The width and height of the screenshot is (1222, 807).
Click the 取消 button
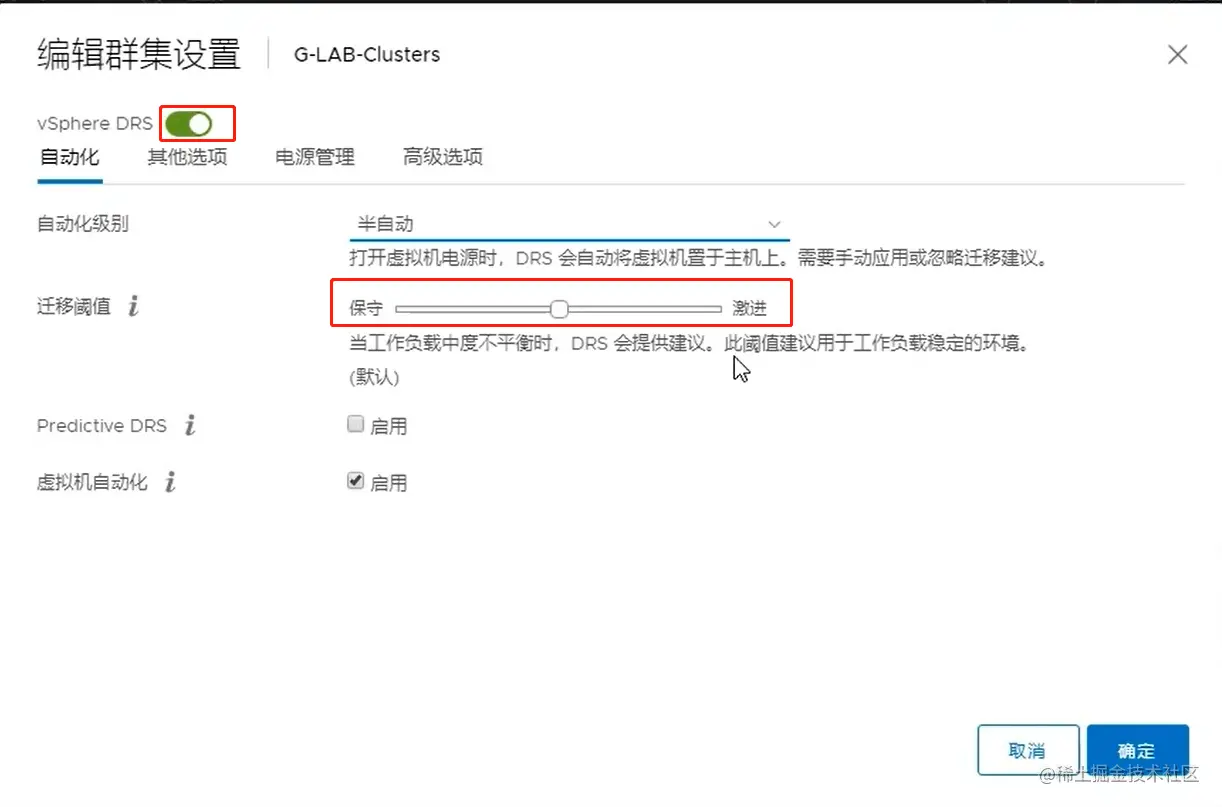coord(1028,750)
